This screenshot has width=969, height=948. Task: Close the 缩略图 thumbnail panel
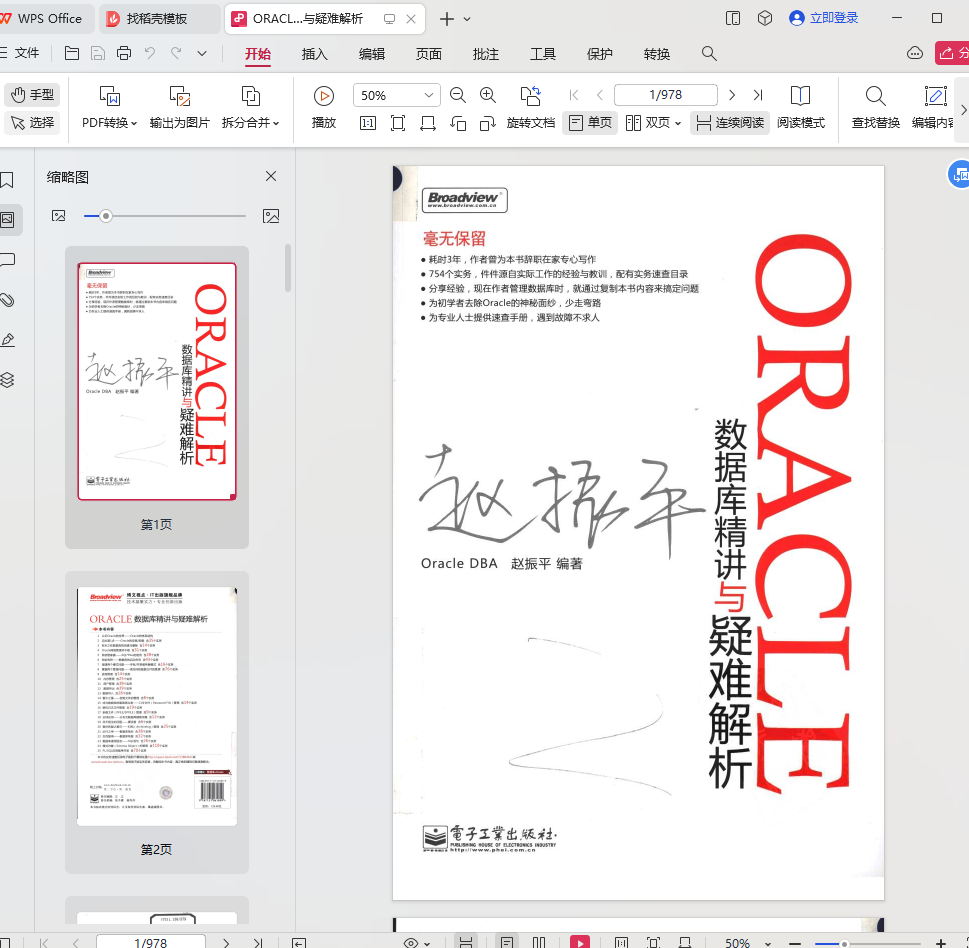tap(271, 176)
